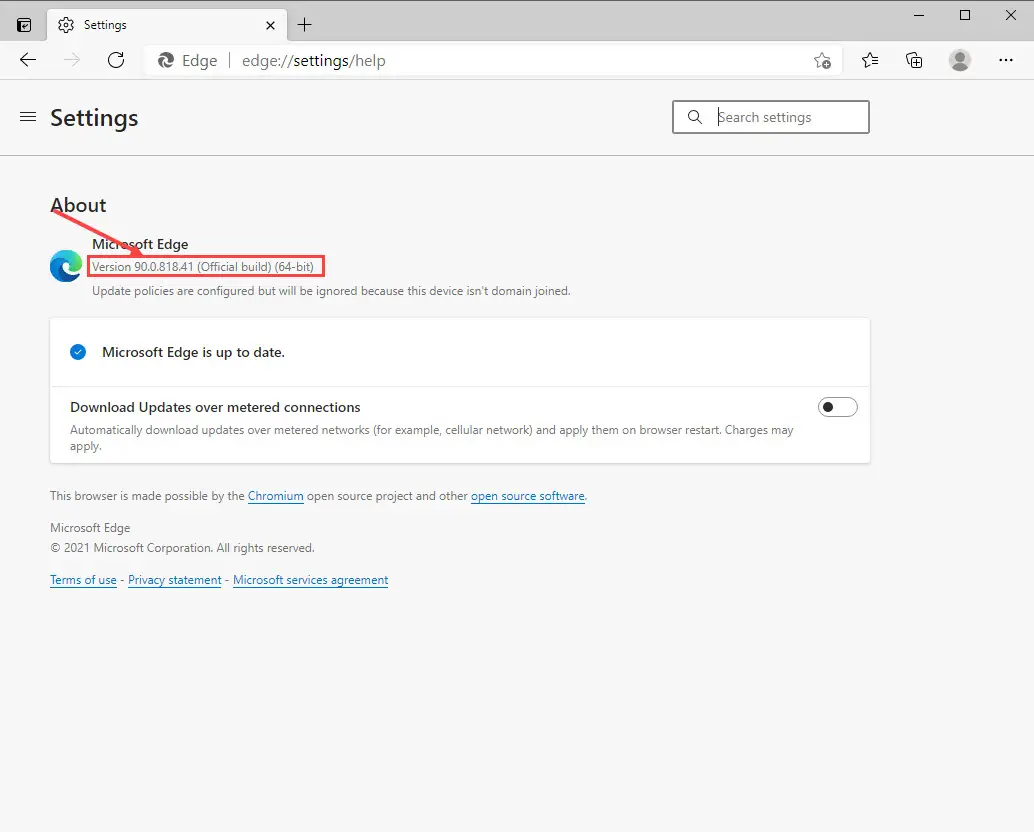
Task: Click the search magnifier icon
Action: tap(694, 117)
